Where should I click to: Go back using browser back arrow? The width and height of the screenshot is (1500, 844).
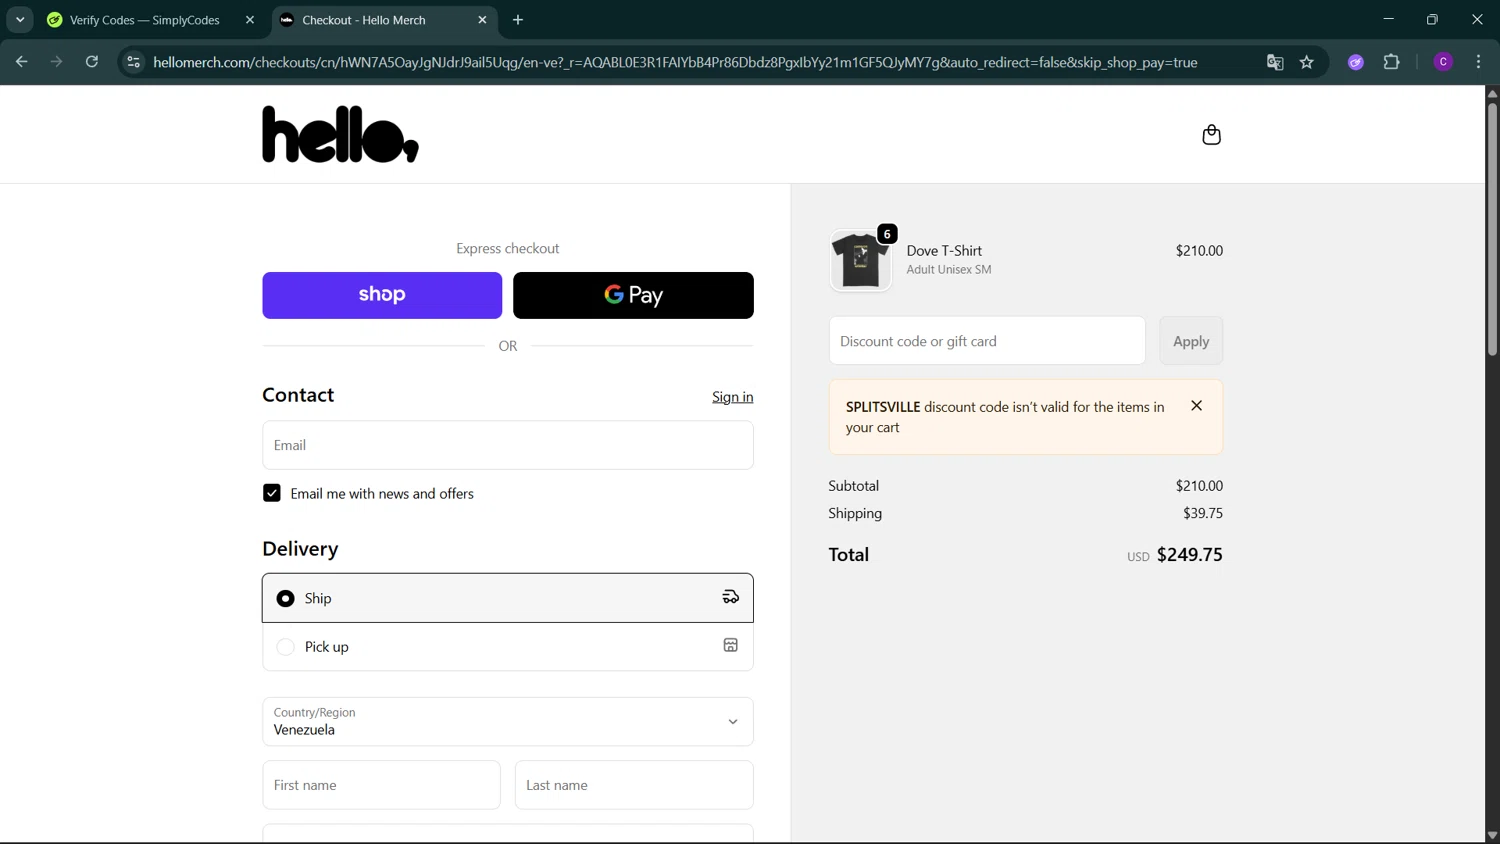click(x=21, y=62)
